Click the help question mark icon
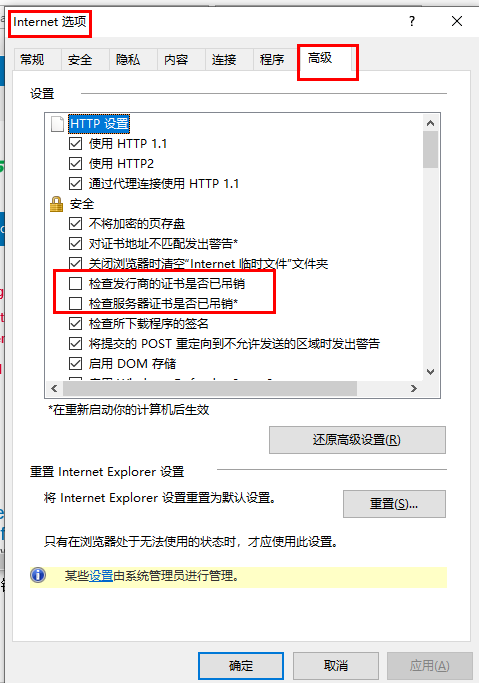This screenshot has height=683, width=479. [x=412, y=21]
